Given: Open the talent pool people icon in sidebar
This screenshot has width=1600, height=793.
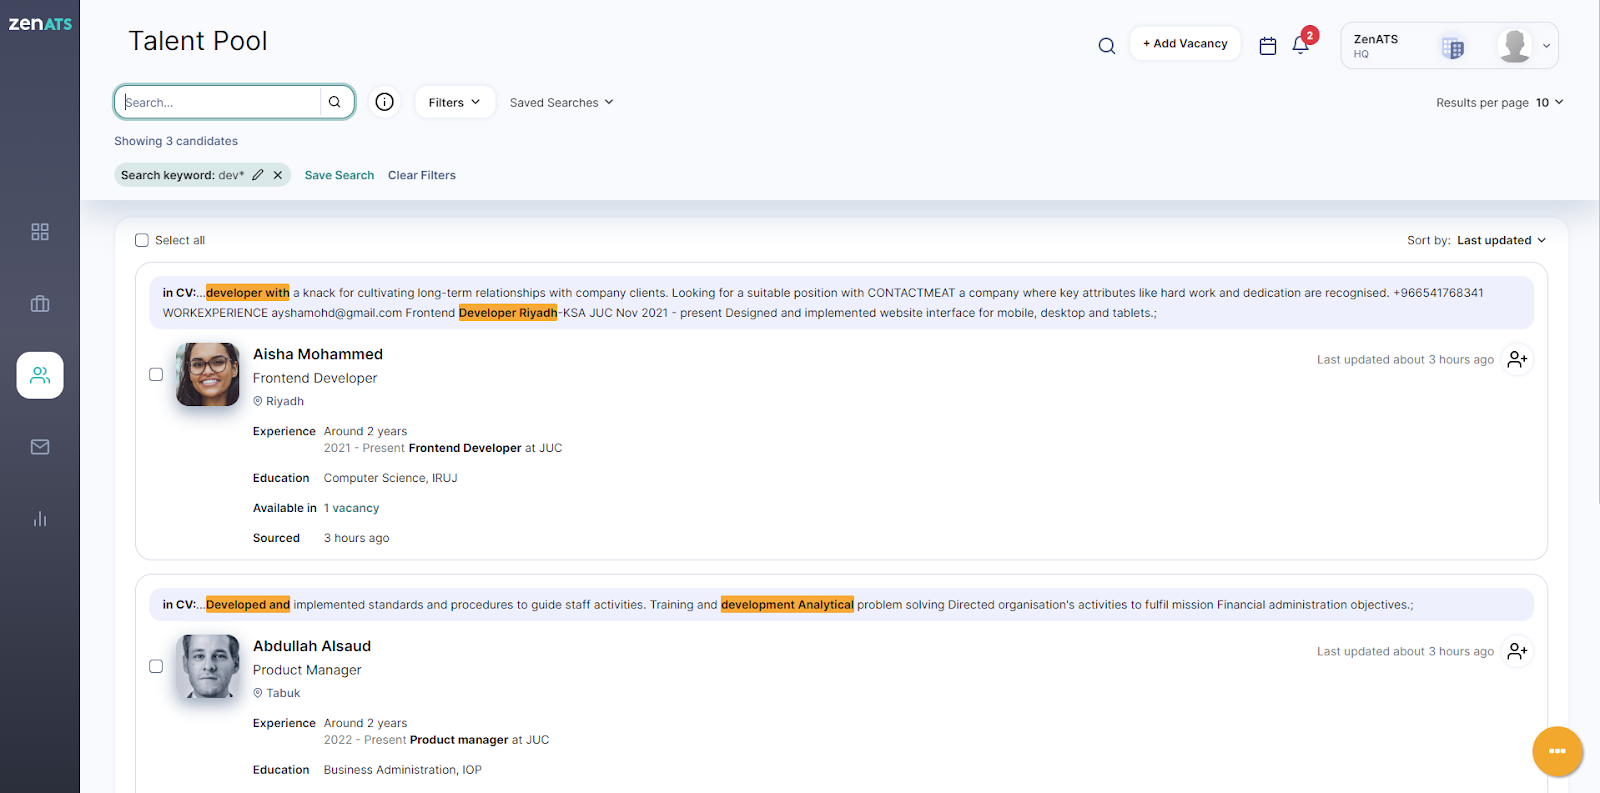Looking at the screenshot, I should [x=40, y=375].
